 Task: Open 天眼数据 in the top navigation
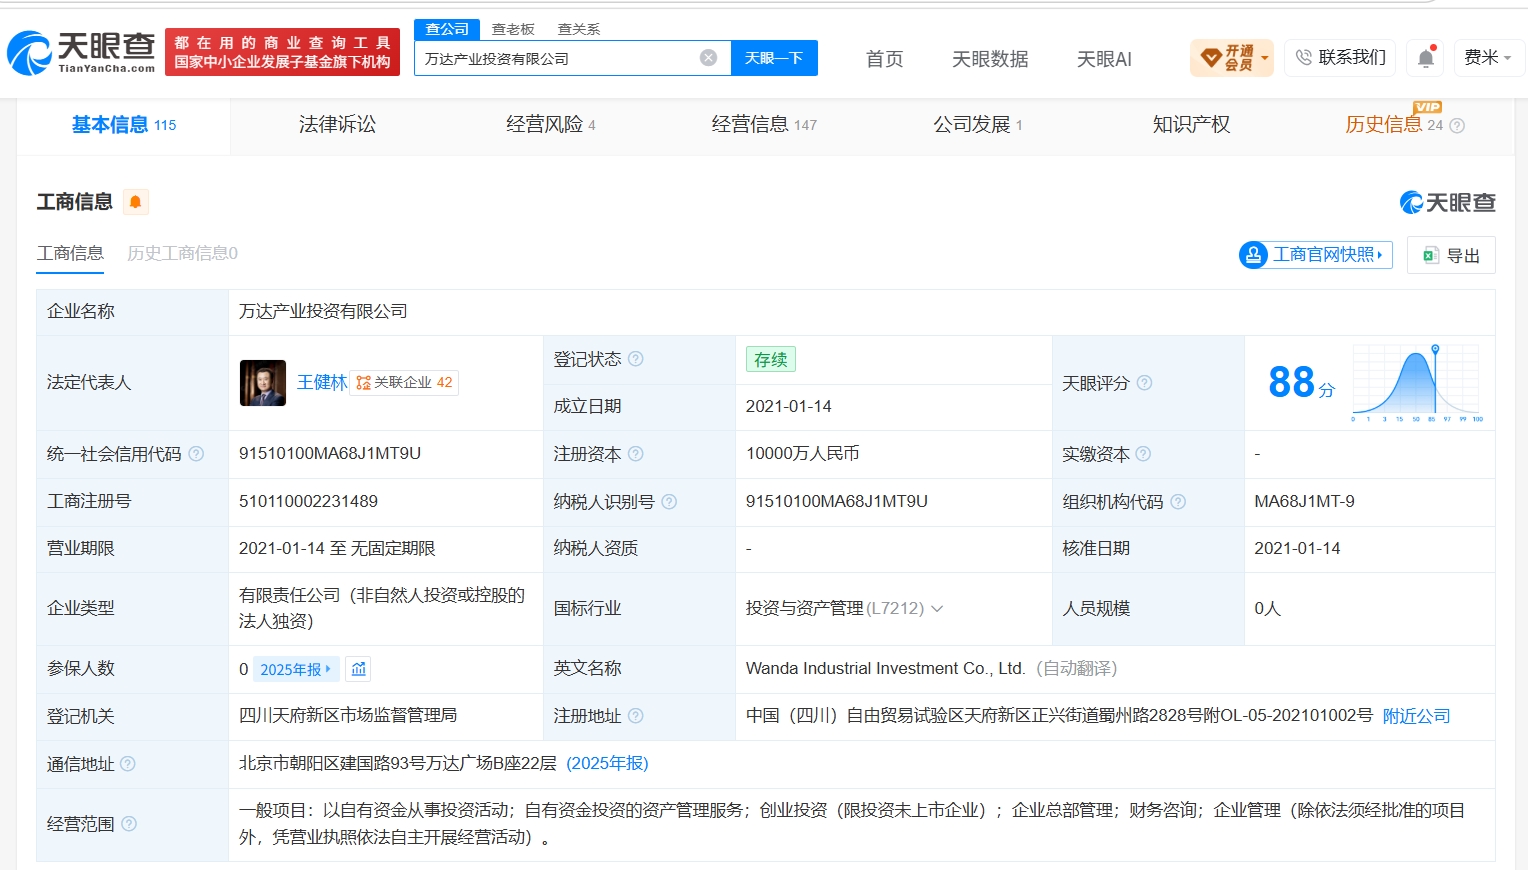tap(990, 59)
